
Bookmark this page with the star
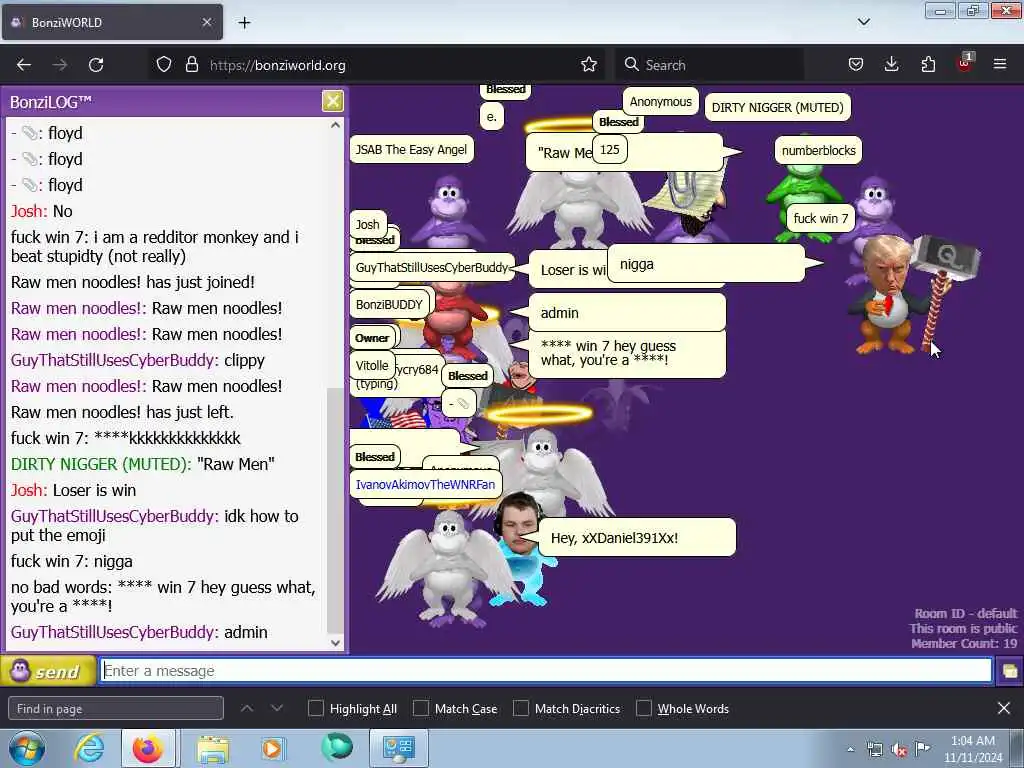pos(588,65)
